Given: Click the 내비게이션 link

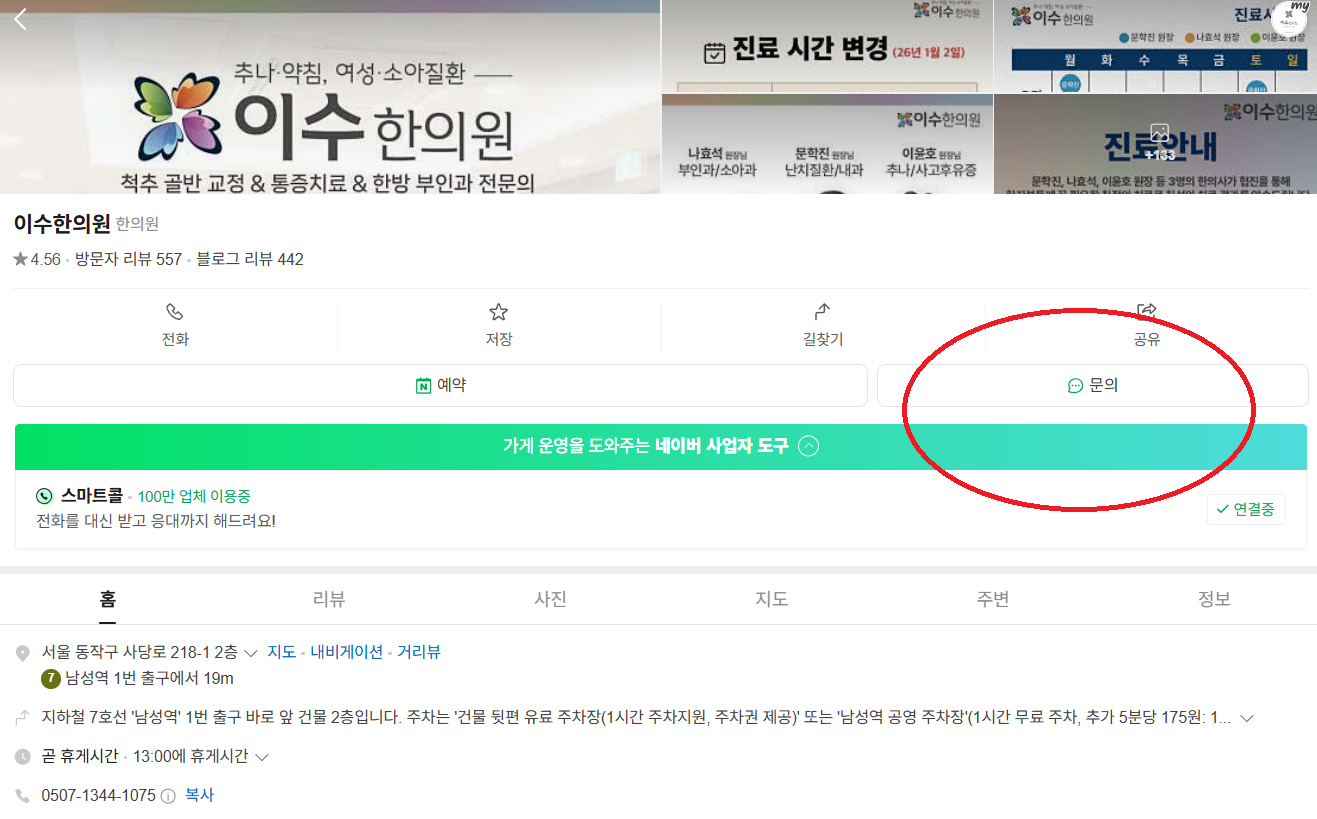Looking at the screenshot, I should (x=347, y=652).
